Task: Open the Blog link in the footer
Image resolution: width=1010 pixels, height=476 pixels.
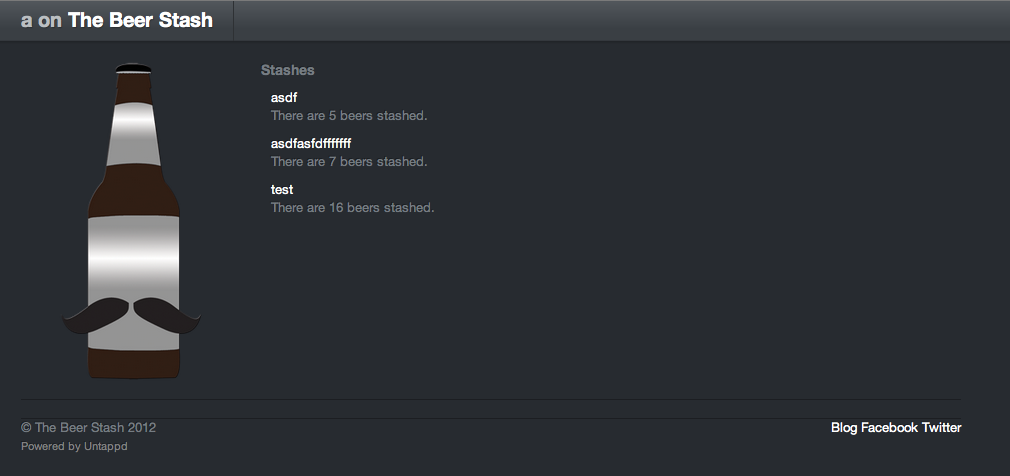Action: pyautogui.click(x=844, y=428)
